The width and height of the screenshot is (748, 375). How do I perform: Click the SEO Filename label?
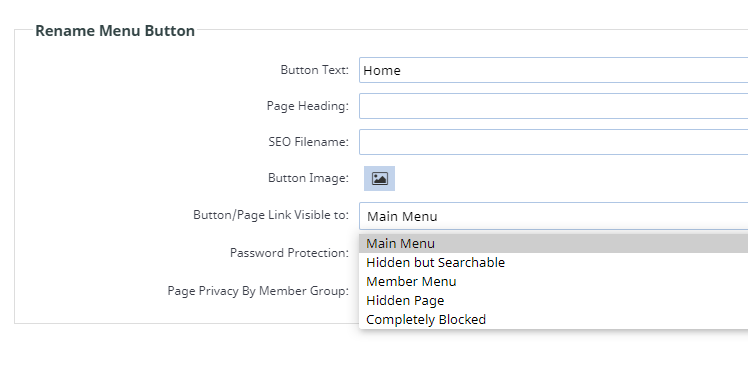(308, 142)
